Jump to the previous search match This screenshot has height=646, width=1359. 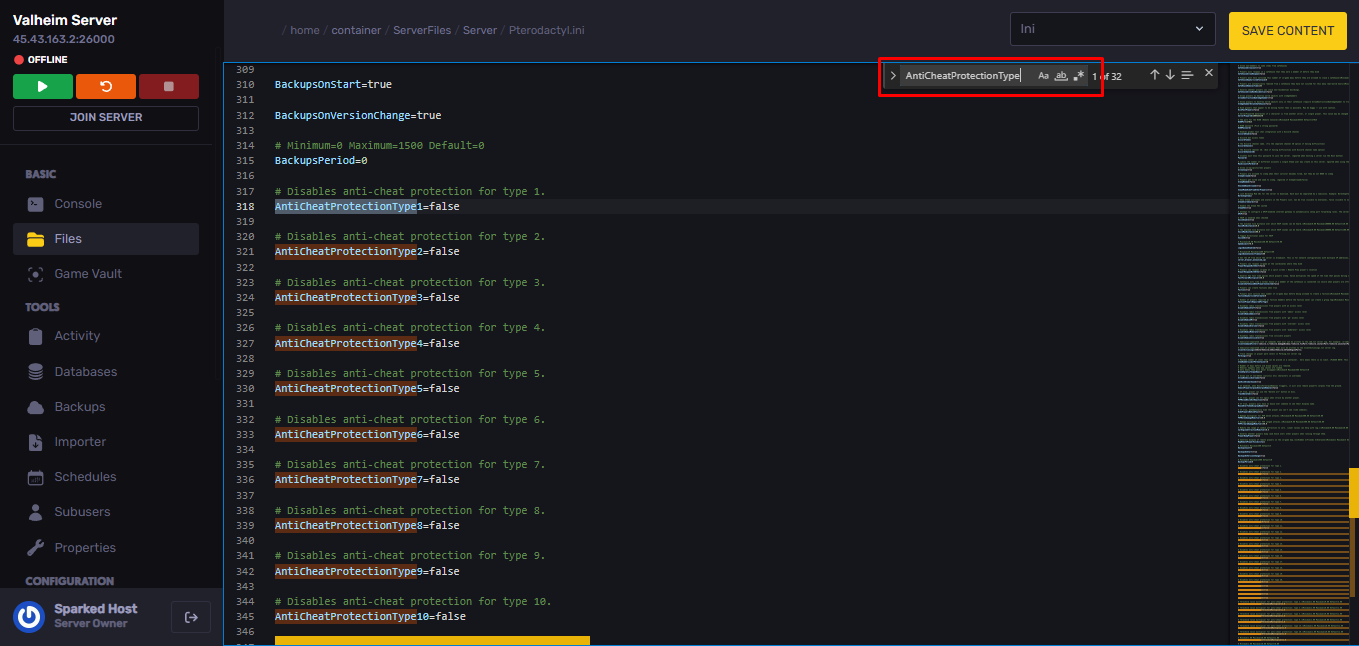coord(1154,75)
